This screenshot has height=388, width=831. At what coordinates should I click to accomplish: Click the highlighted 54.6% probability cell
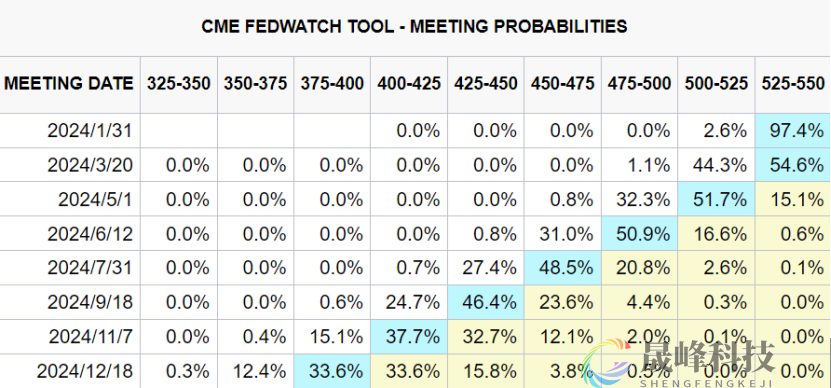point(793,165)
